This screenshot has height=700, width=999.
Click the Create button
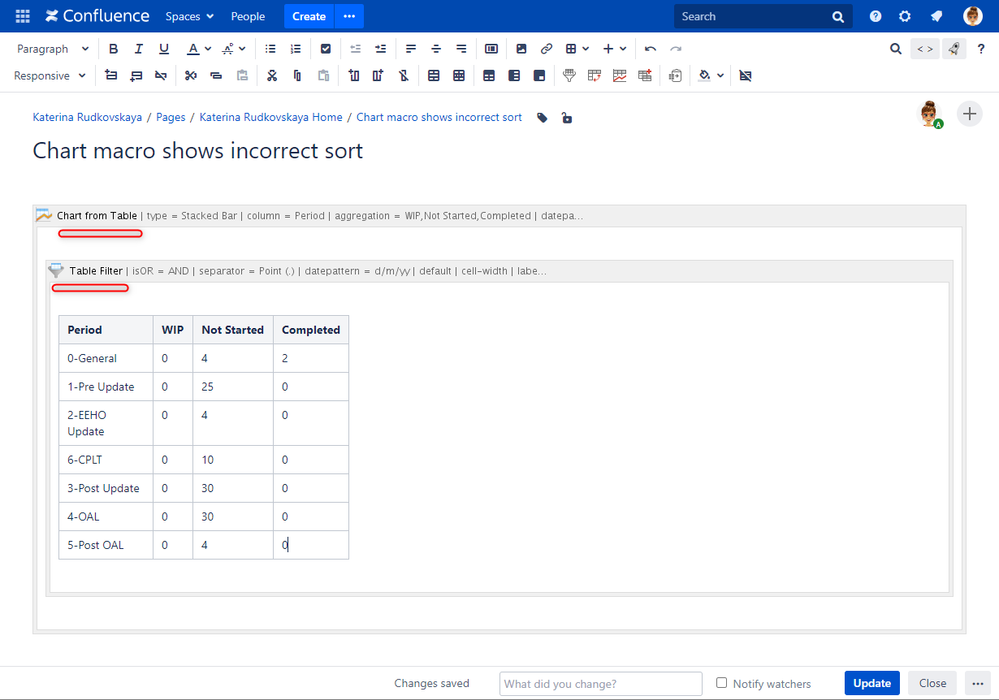pyautogui.click(x=309, y=17)
